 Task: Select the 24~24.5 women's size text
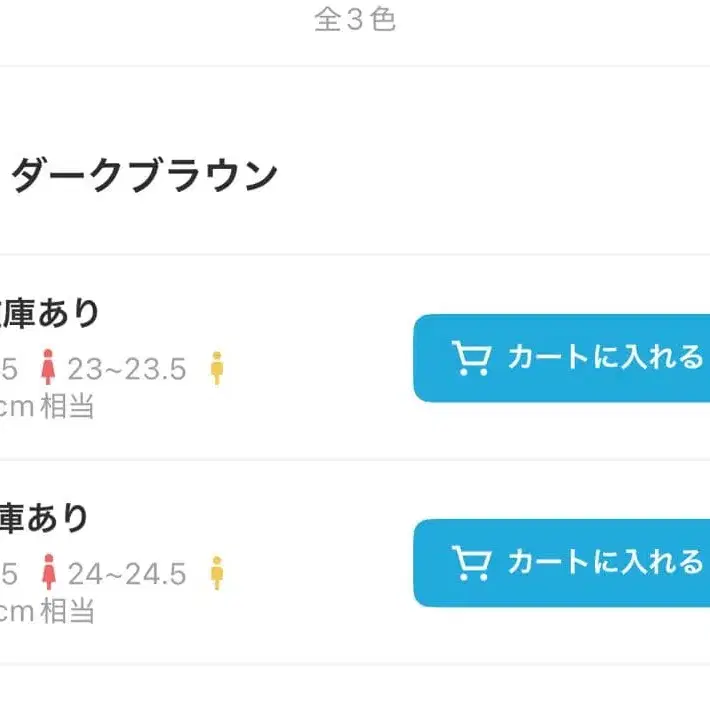(x=127, y=575)
